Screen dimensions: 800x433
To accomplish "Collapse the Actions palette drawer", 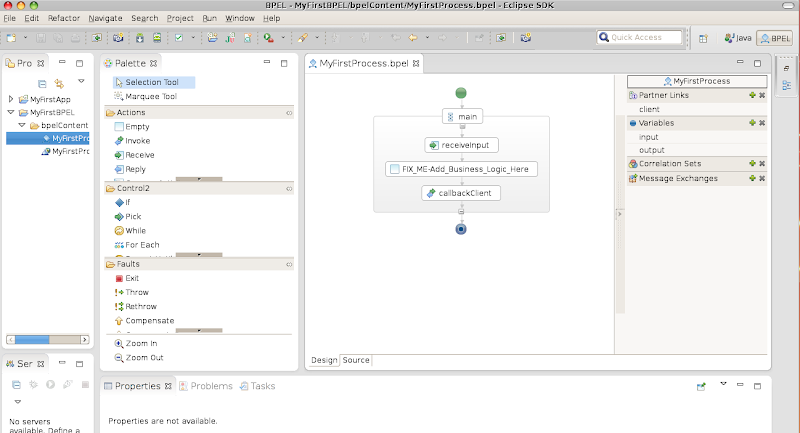I will [199, 112].
